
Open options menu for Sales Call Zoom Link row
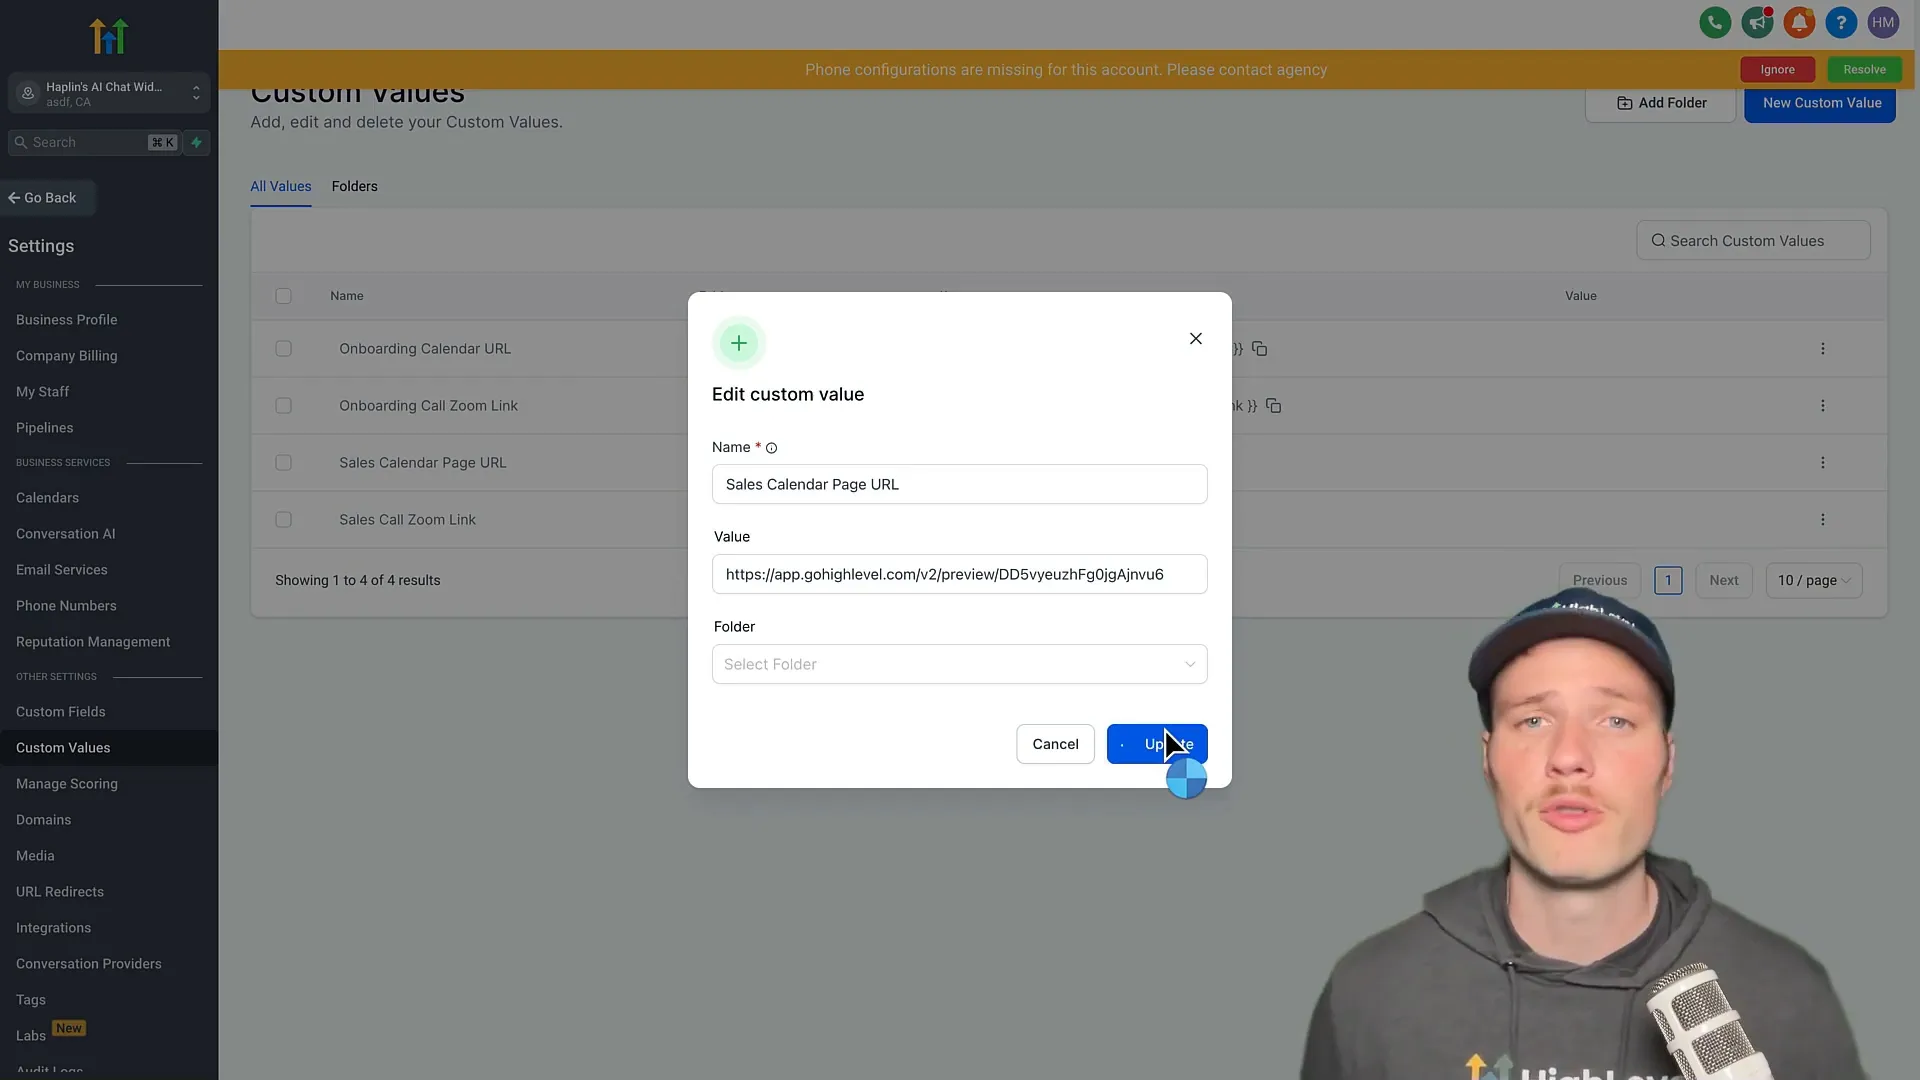(1823, 520)
